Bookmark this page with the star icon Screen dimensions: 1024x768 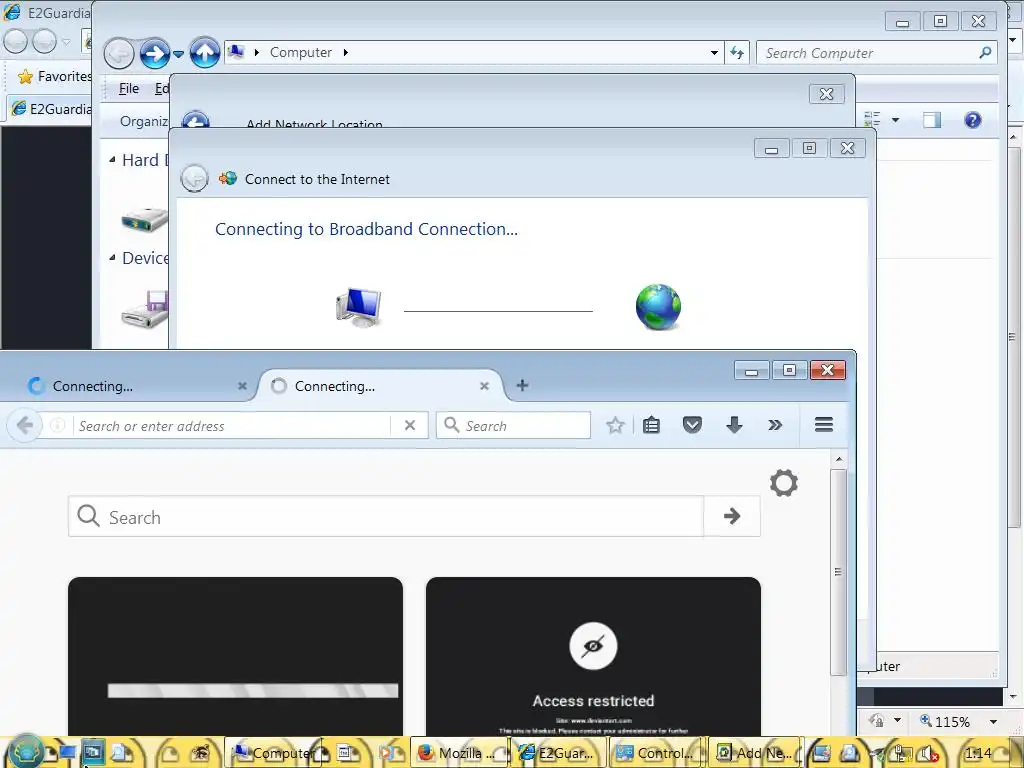tap(615, 425)
